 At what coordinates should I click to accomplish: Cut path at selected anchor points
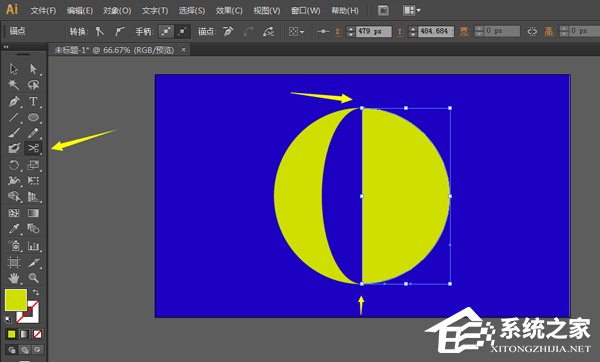pyautogui.click(x=269, y=32)
